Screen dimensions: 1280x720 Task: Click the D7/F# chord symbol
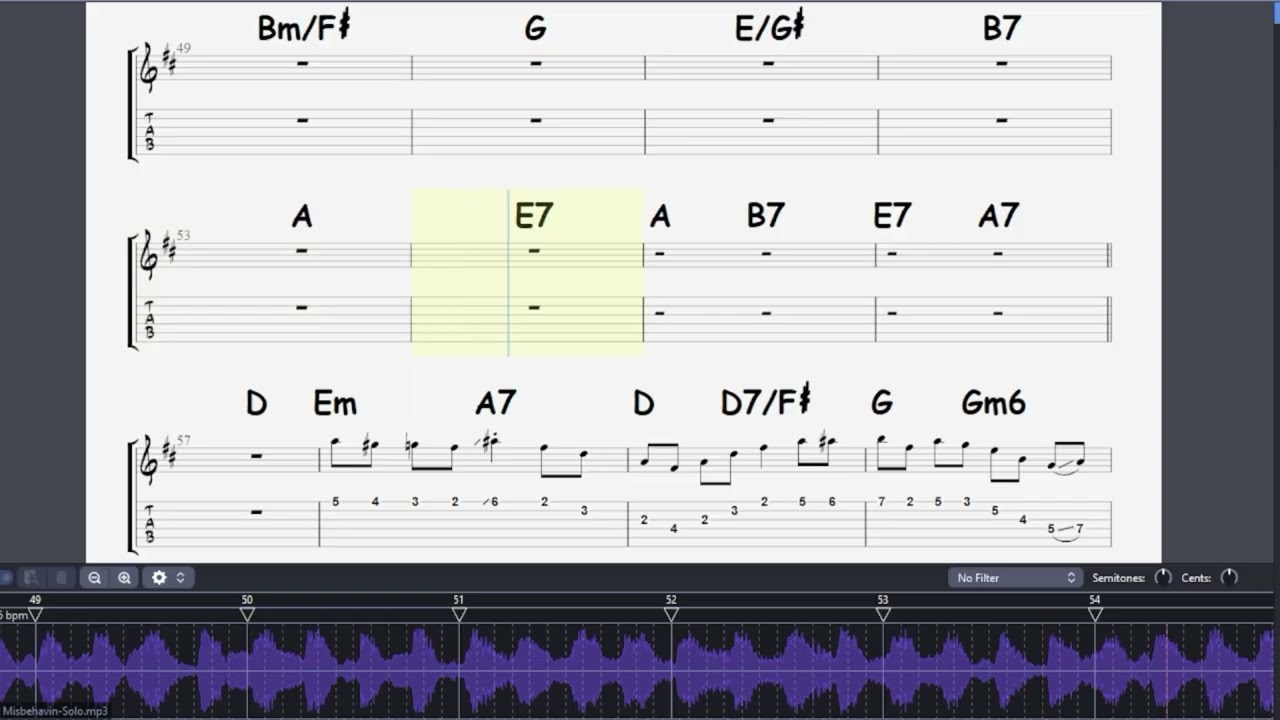click(765, 402)
